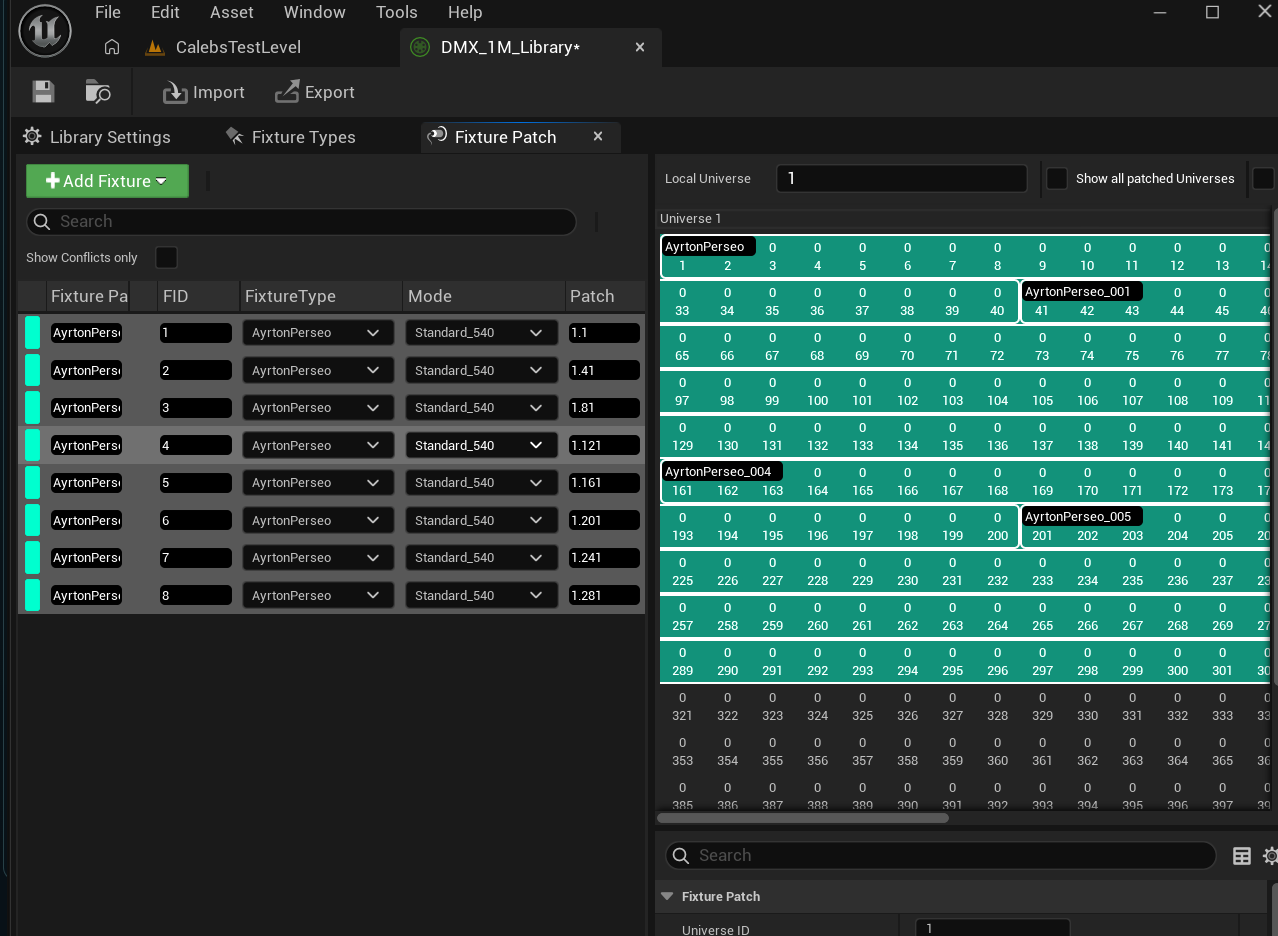Viewport: 1278px width, 936px height.
Task: Open Mode dropdown for FID 8
Action: pyautogui.click(x=480, y=595)
